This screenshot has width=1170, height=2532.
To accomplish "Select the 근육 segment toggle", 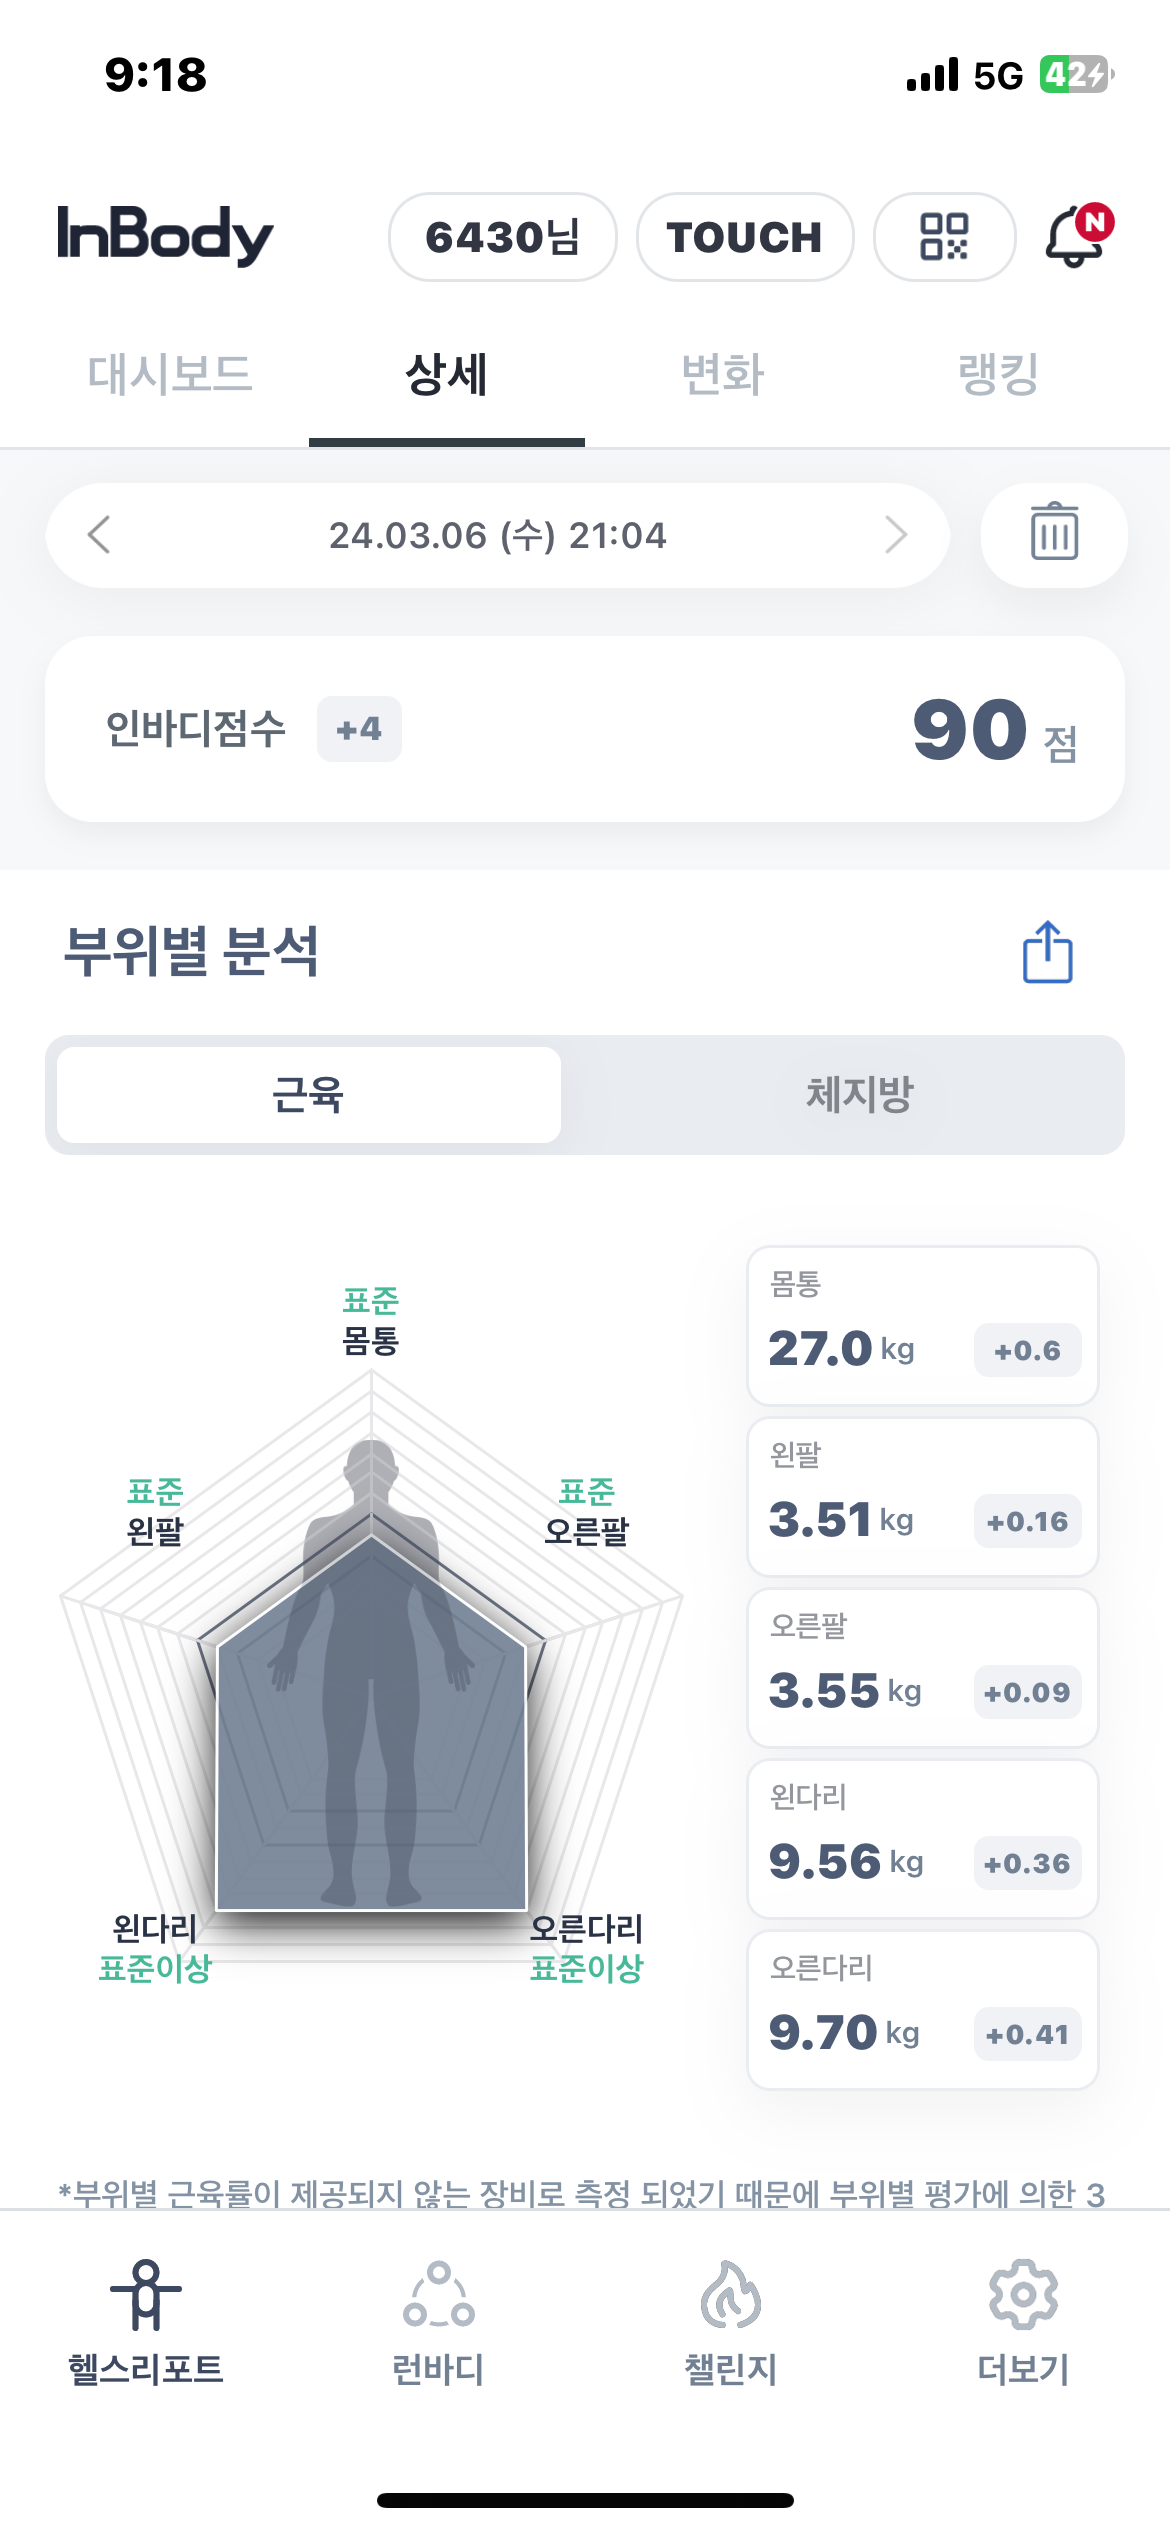I will 309,1095.
